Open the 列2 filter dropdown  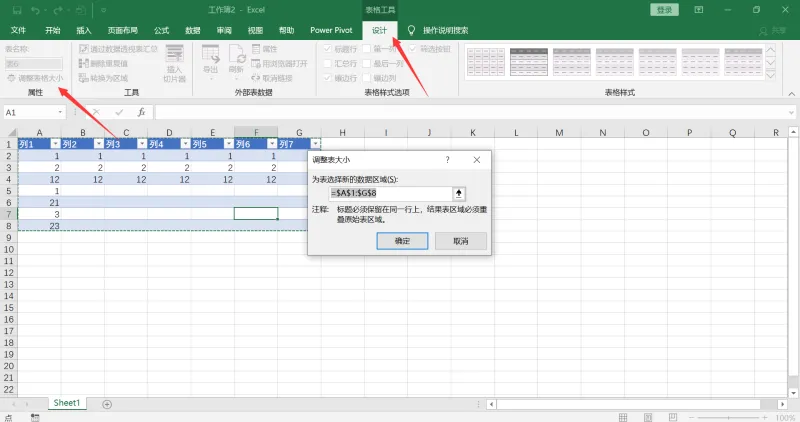(x=98, y=144)
